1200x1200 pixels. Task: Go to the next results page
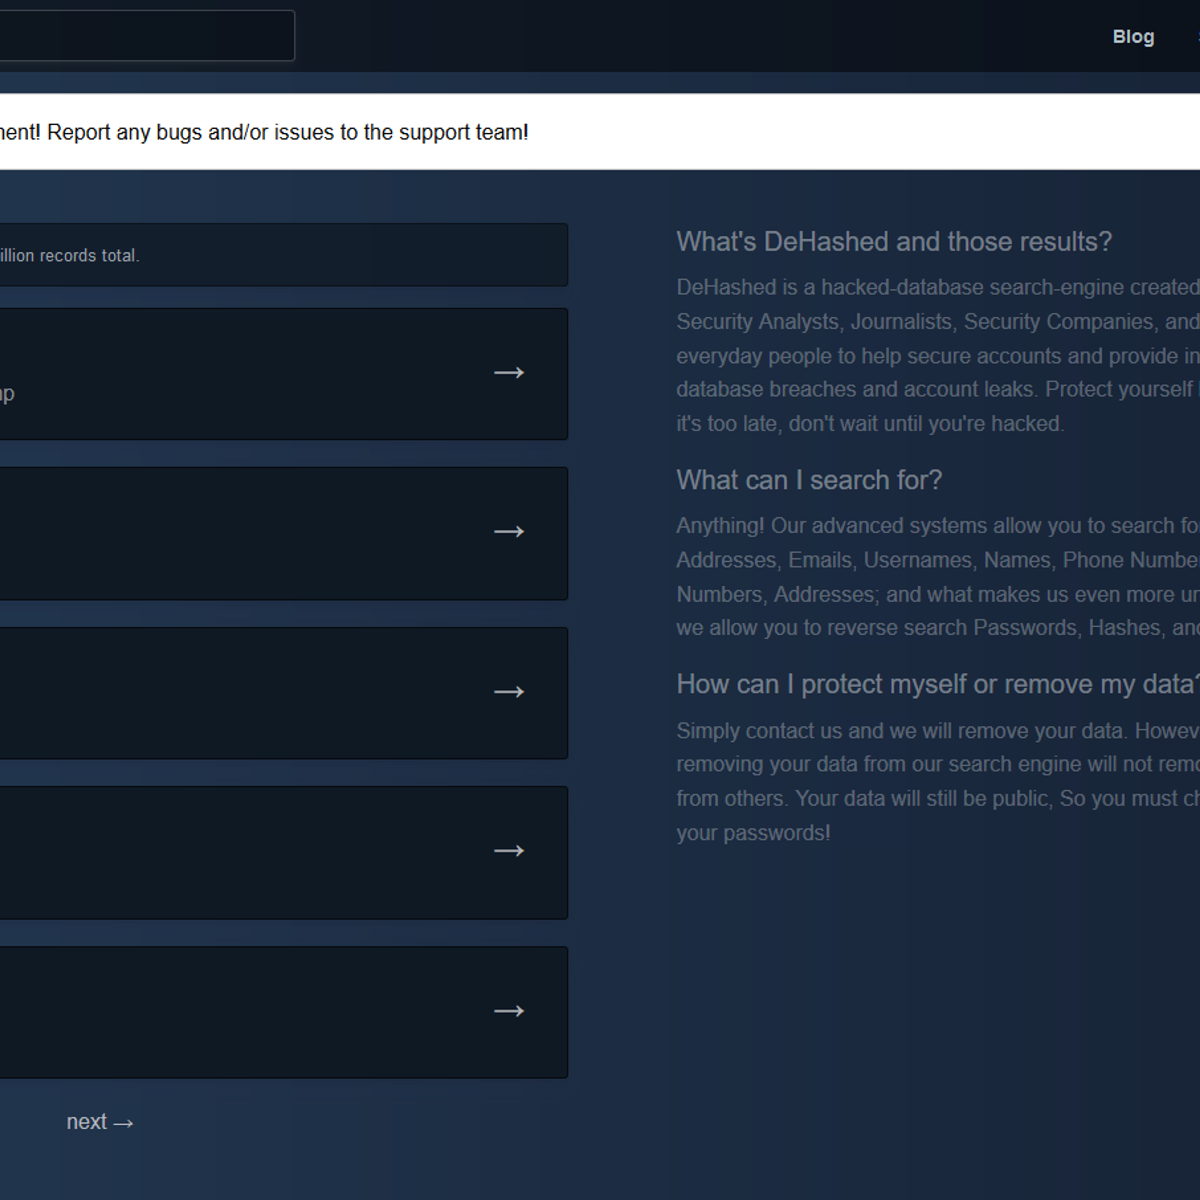[87, 1122]
